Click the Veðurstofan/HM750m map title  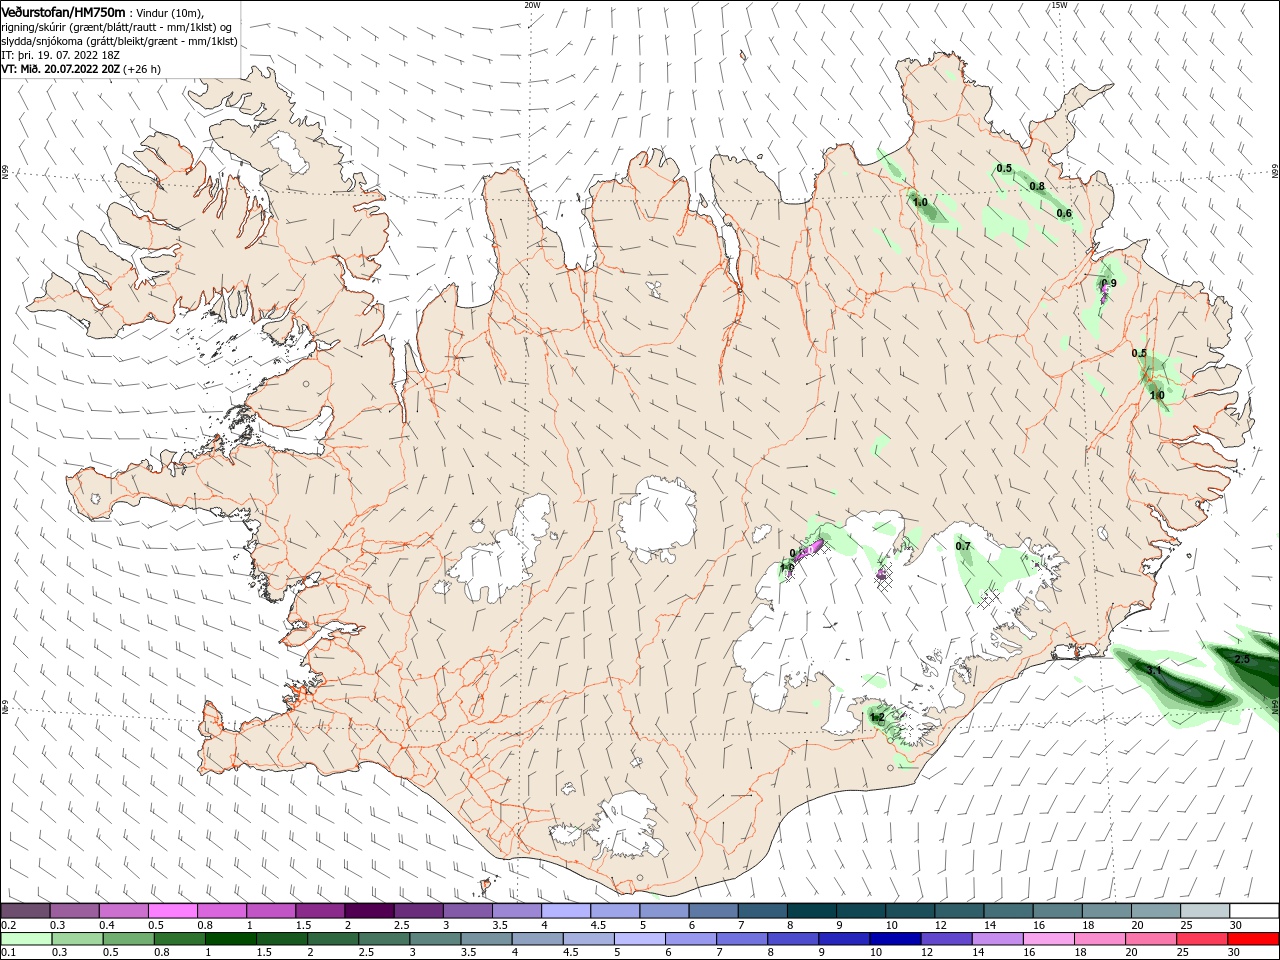point(63,12)
